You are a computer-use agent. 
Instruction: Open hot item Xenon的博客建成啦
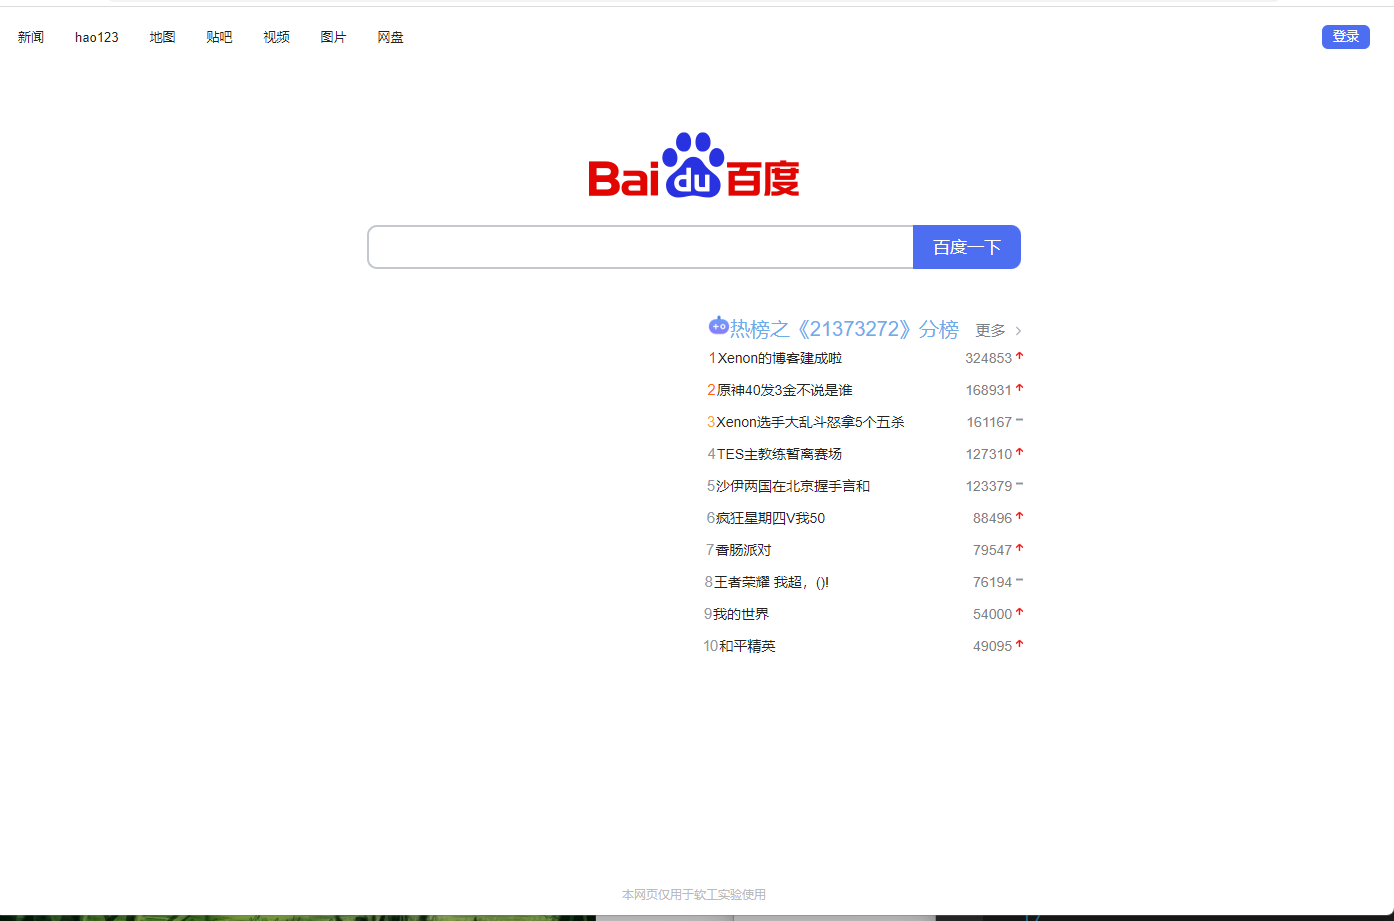(x=780, y=358)
